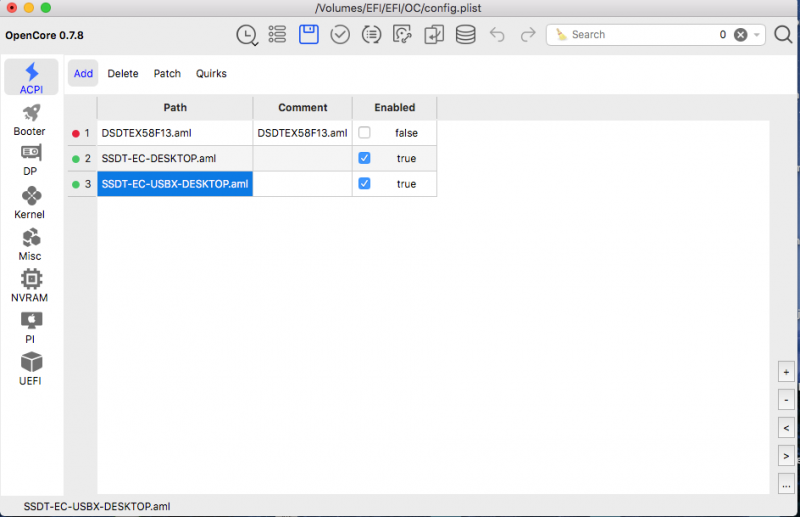Click the export/import document toolbar icon

click(x=434, y=35)
